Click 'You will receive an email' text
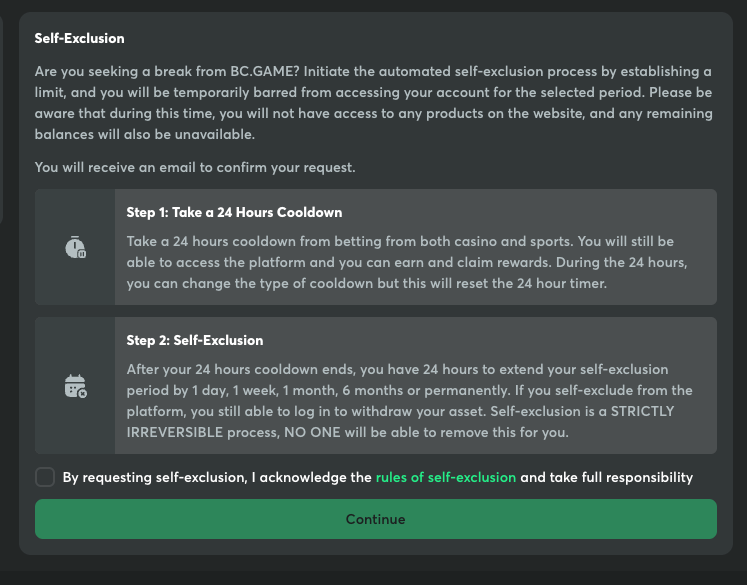The height and width of the screenshot is (585, 747). [195, 167]
